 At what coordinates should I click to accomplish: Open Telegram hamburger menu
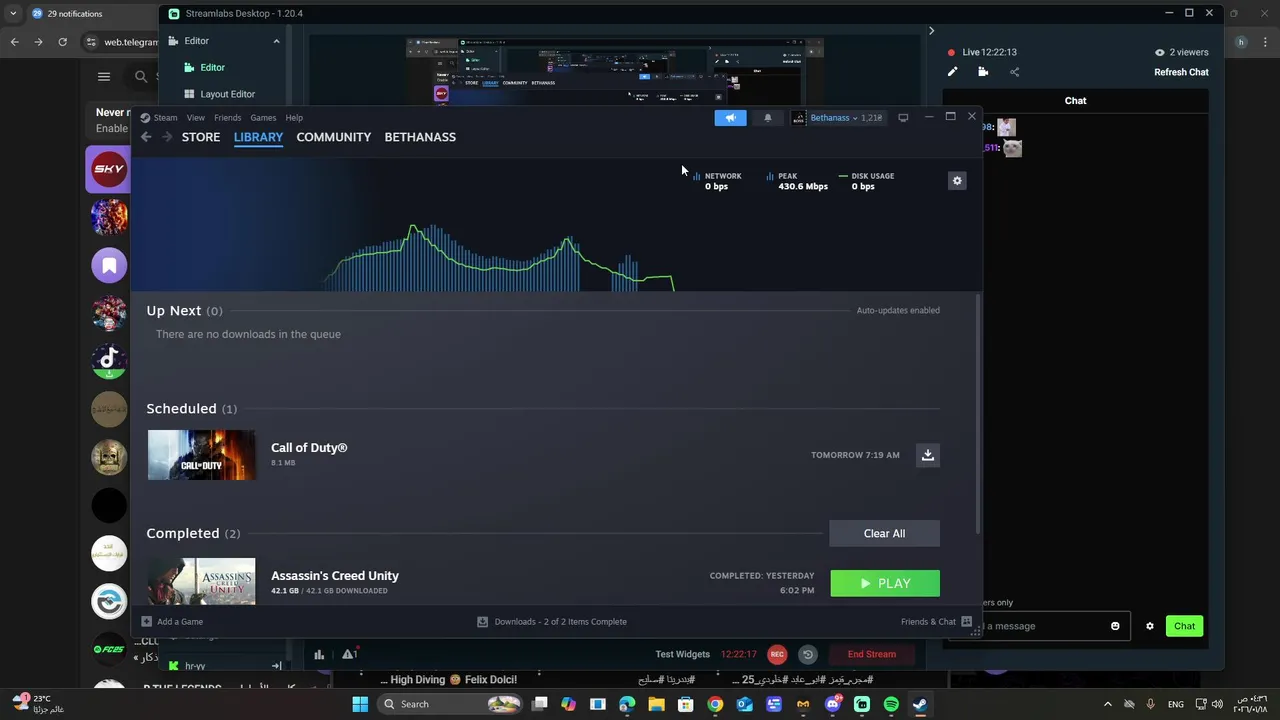tap(104, 76)
